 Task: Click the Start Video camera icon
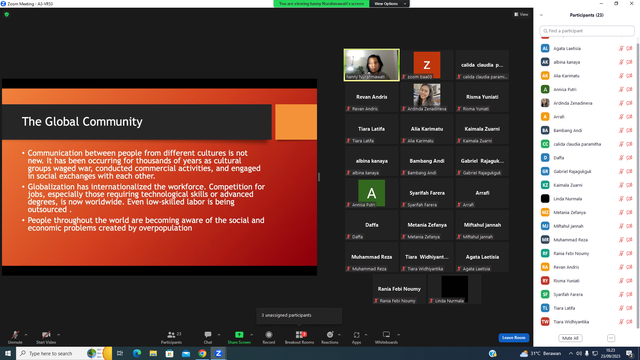46,335
